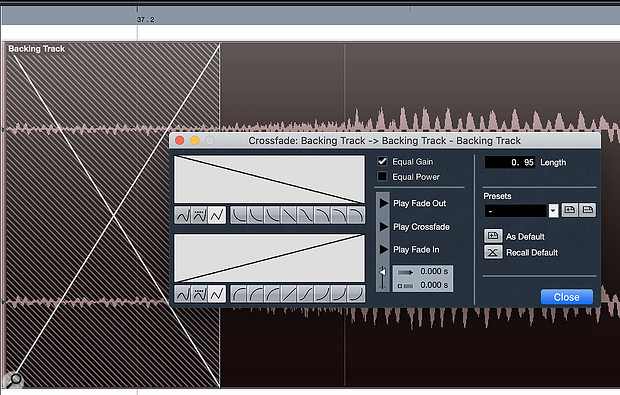
Task: Apply the last, slowest-rising fade-in curve preset
Action: click(355, 294)
